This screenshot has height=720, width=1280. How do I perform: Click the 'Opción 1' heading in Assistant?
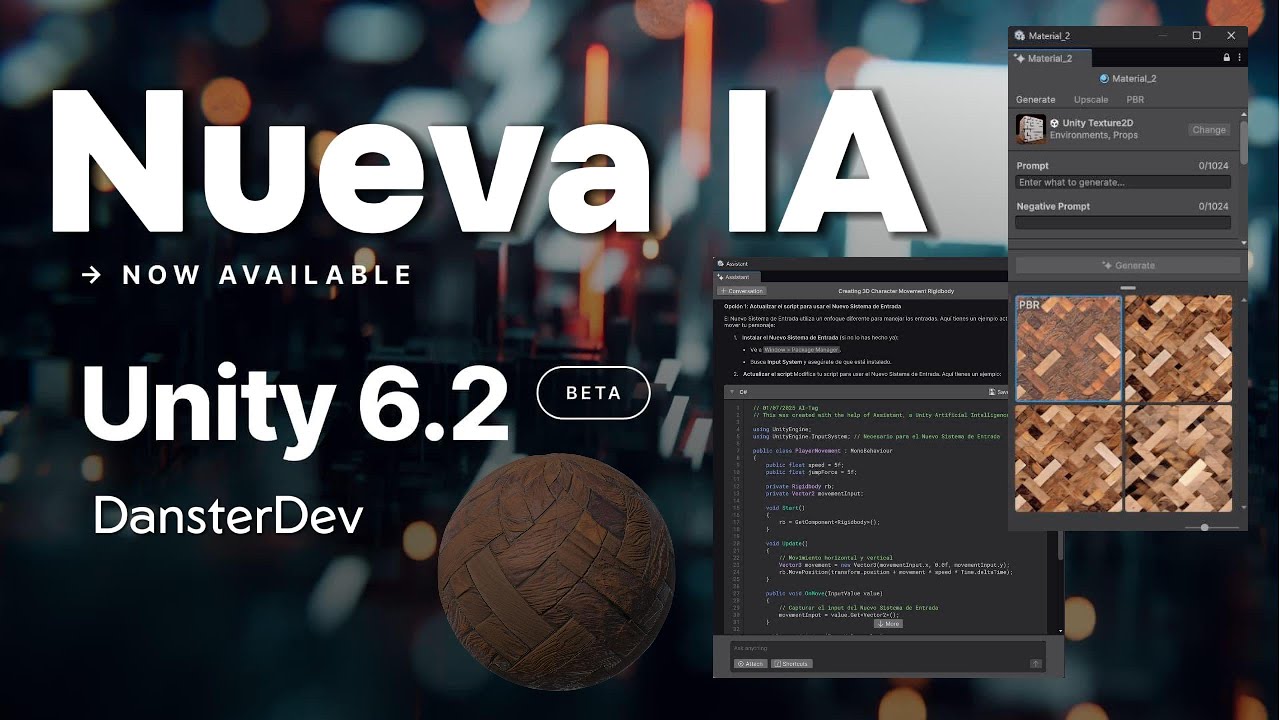(812, 305)
